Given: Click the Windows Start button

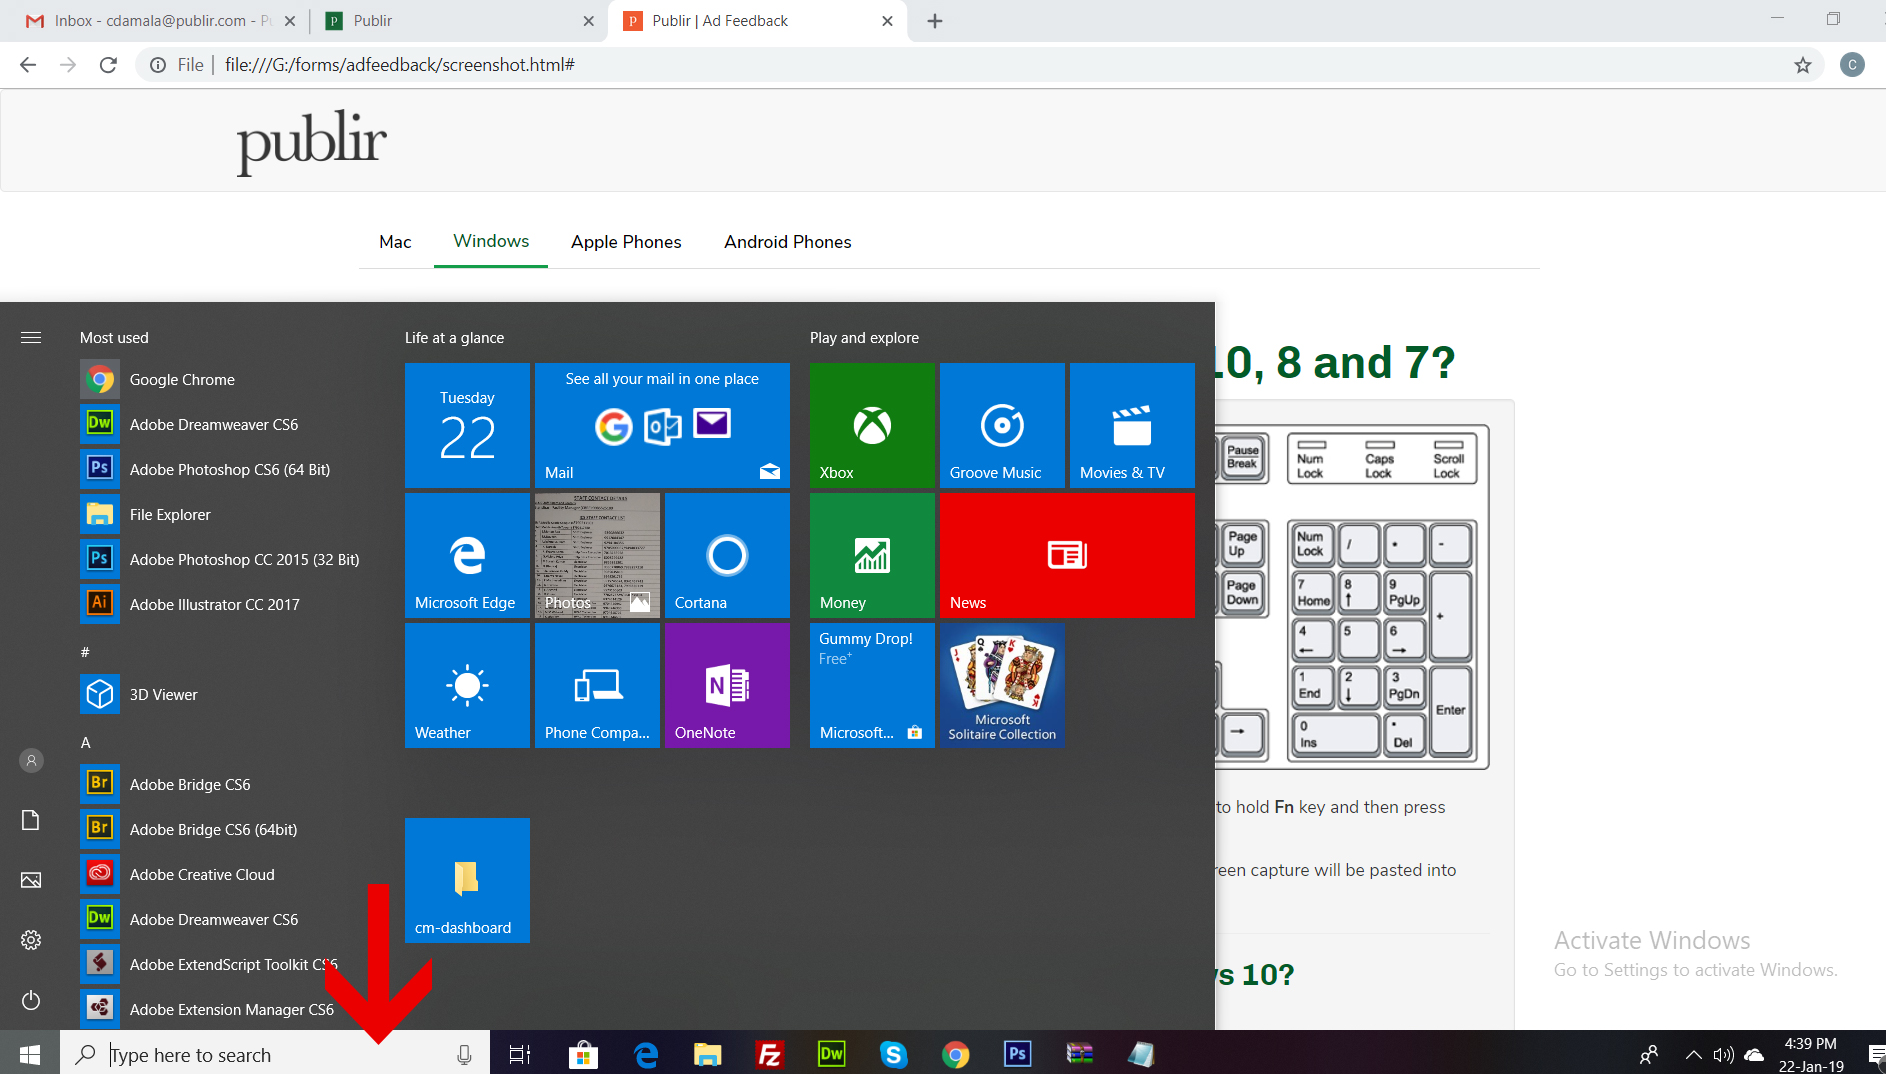Looking at the screenshot, I should (x=30, y=1054).
